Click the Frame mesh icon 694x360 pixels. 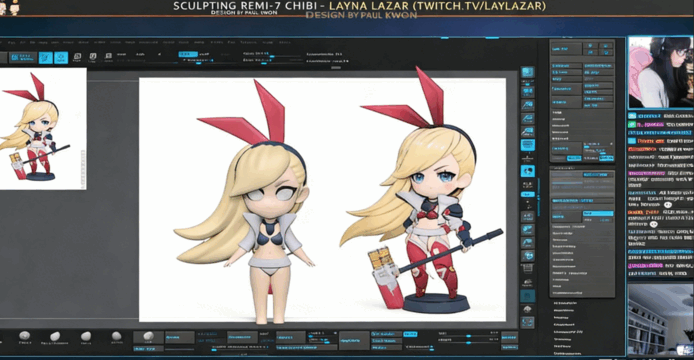(527, 217)
